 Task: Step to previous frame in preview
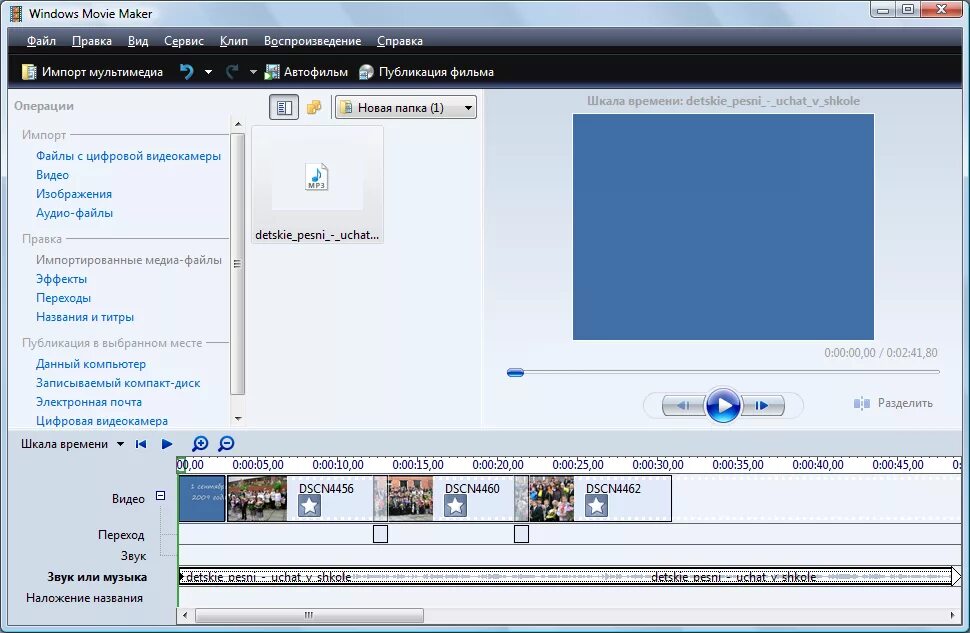684,405
